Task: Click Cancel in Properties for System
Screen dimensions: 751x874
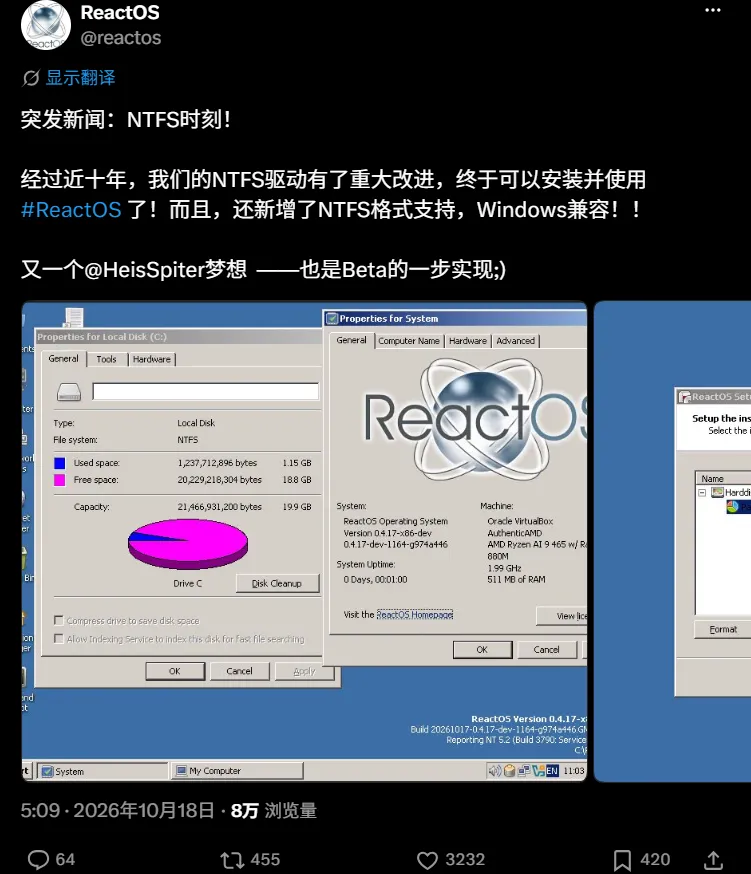Action: (x=546, y=649)
